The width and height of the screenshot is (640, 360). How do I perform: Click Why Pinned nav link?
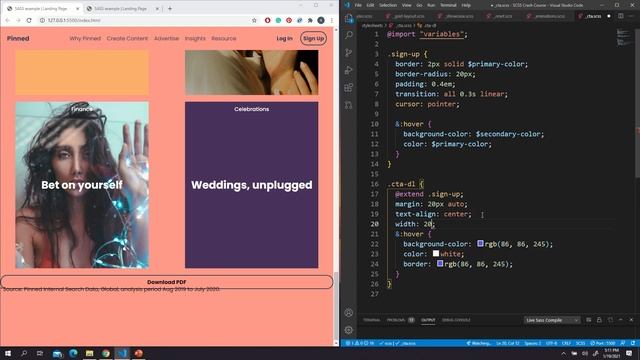(x=85, y=38)
